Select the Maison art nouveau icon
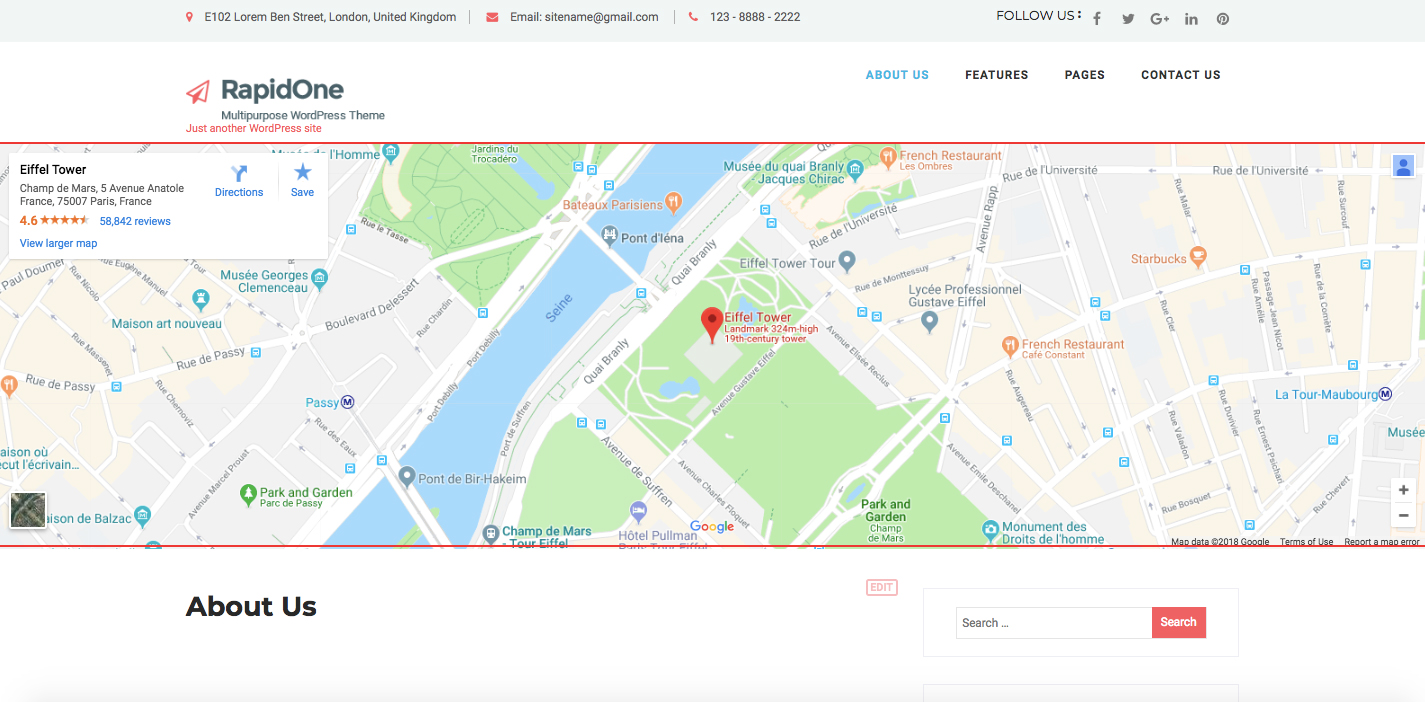 click(x=200, y=298)
